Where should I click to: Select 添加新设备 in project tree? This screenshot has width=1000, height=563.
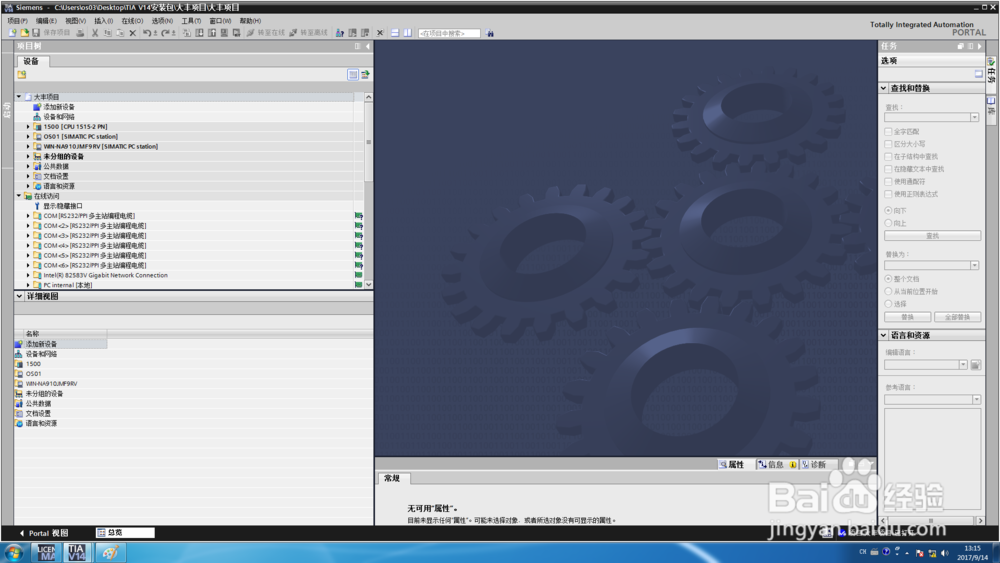pyautogui.click(x=59, y=107)
